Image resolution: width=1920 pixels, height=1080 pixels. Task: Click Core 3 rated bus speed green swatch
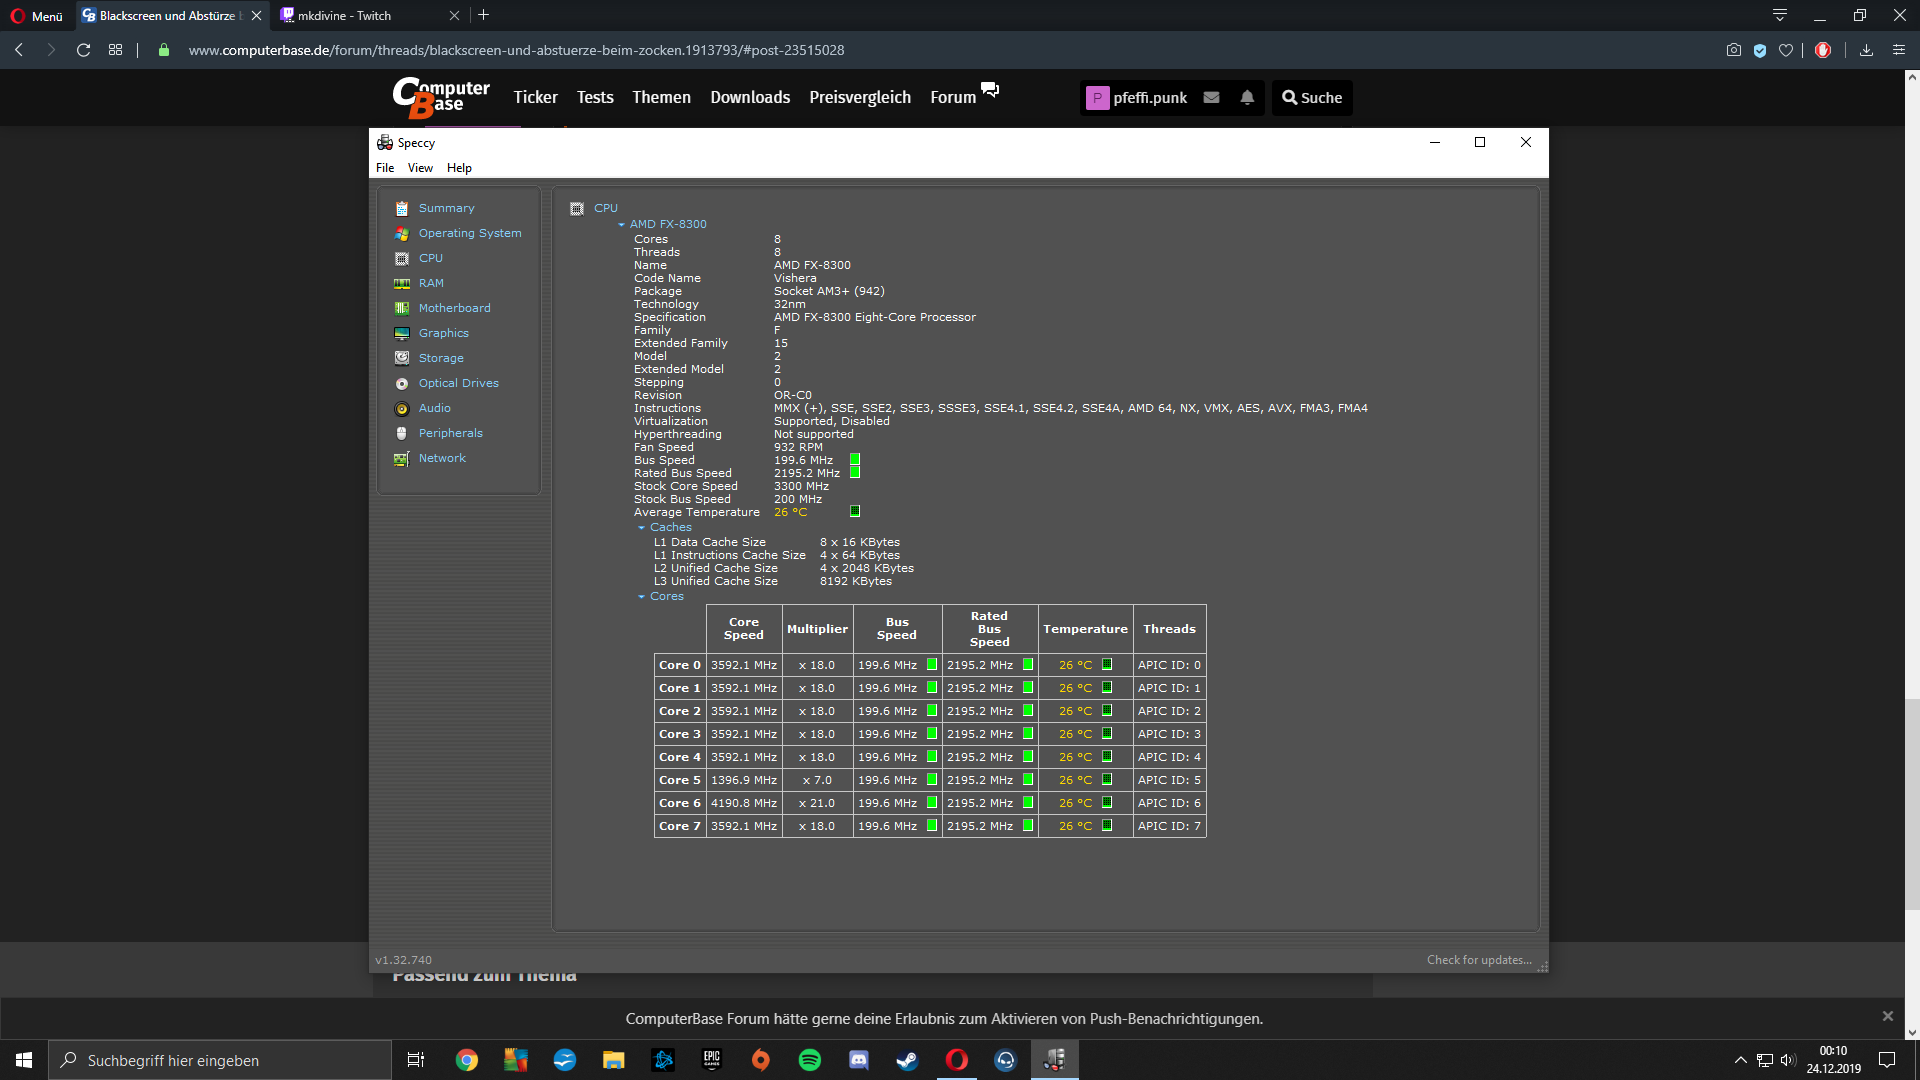pyautogui.click(x=1027, y=734)
